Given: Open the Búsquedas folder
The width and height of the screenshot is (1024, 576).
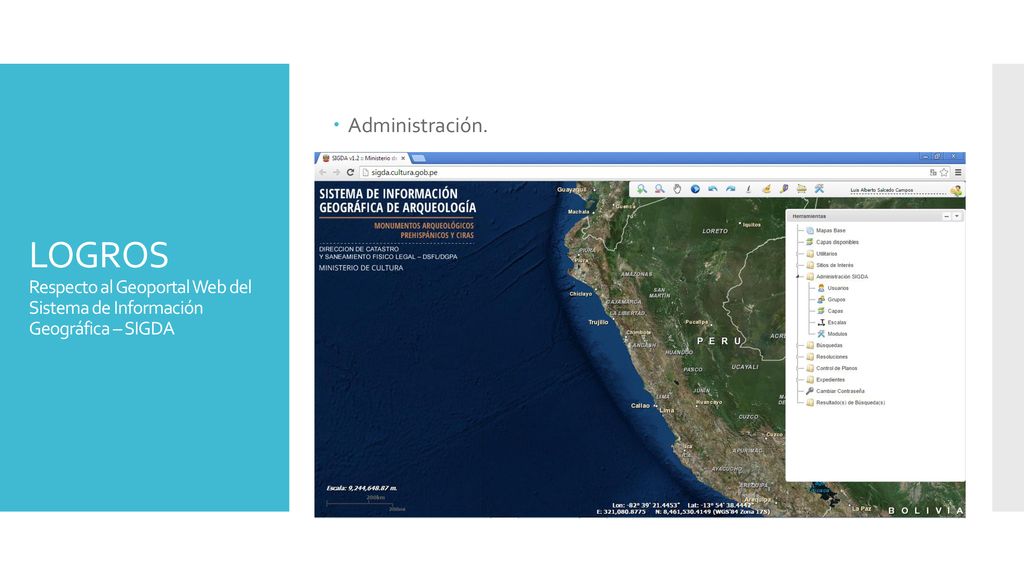Looking at the screenshot, I should coord(829,345).
